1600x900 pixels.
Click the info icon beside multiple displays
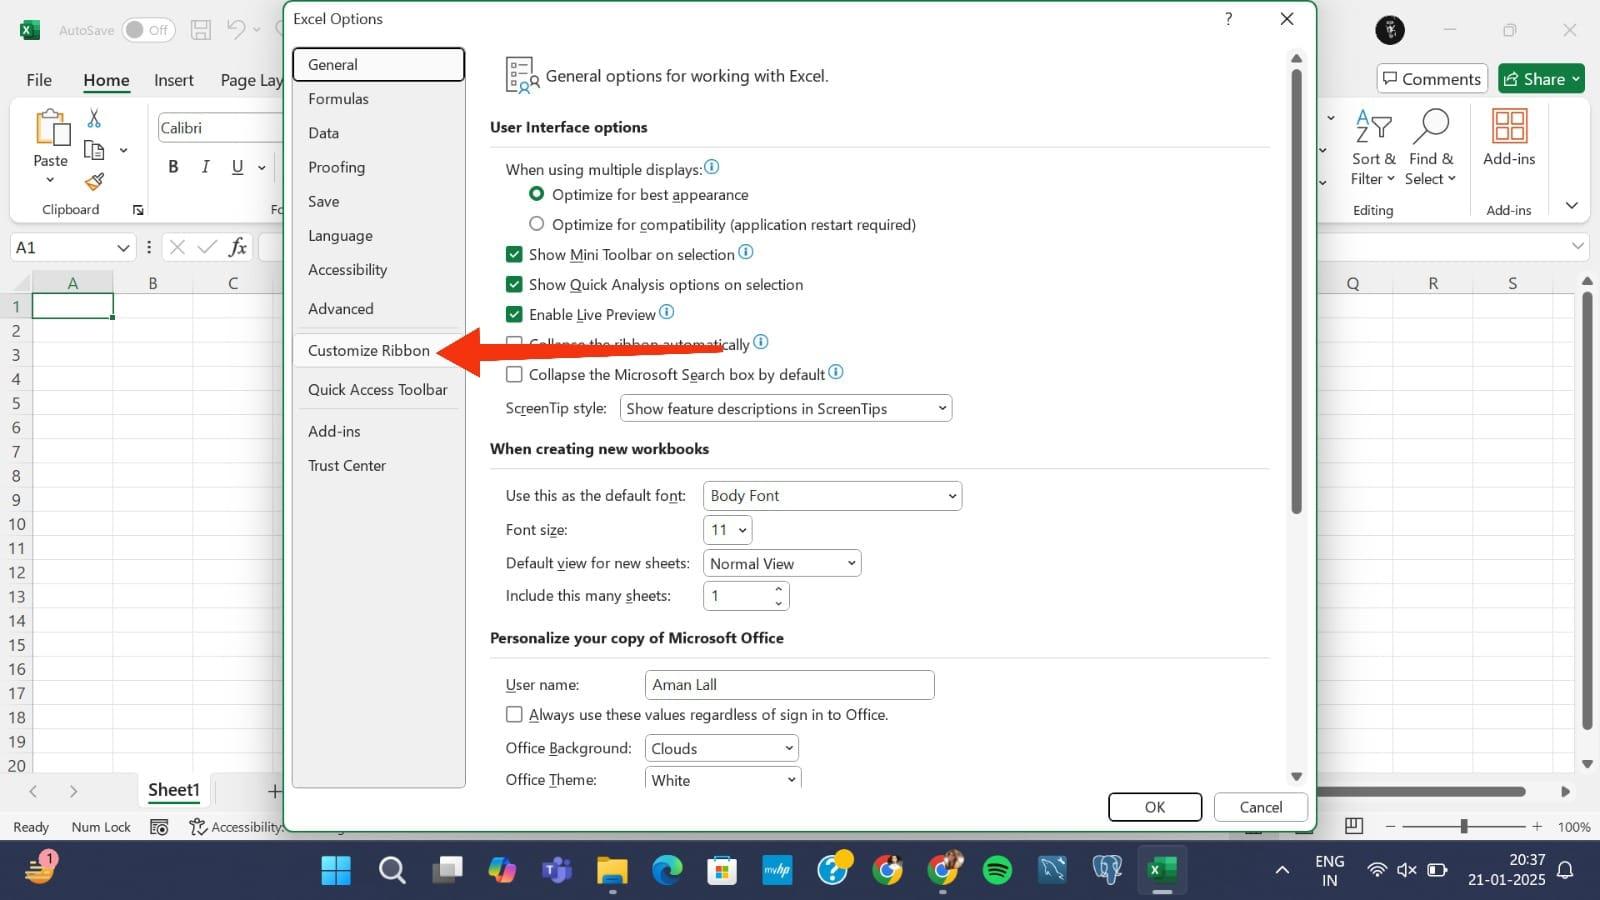tap(711, 167)
